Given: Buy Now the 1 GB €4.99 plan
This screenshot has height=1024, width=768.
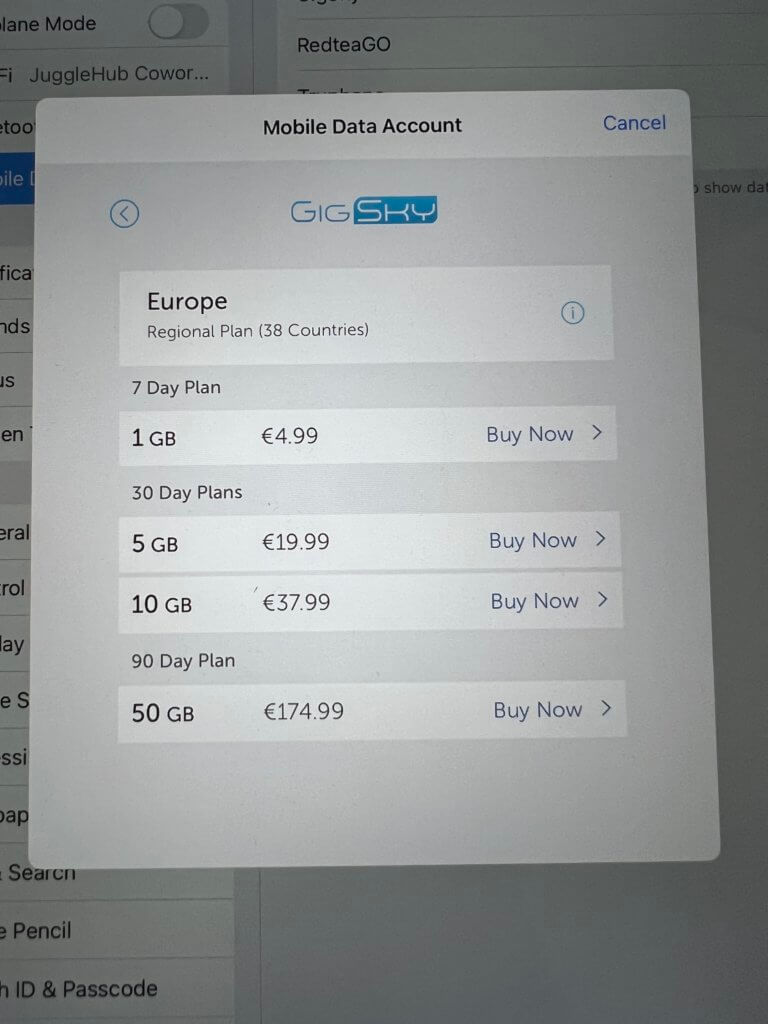Looking at the screenshot, I should pos(530,434).
